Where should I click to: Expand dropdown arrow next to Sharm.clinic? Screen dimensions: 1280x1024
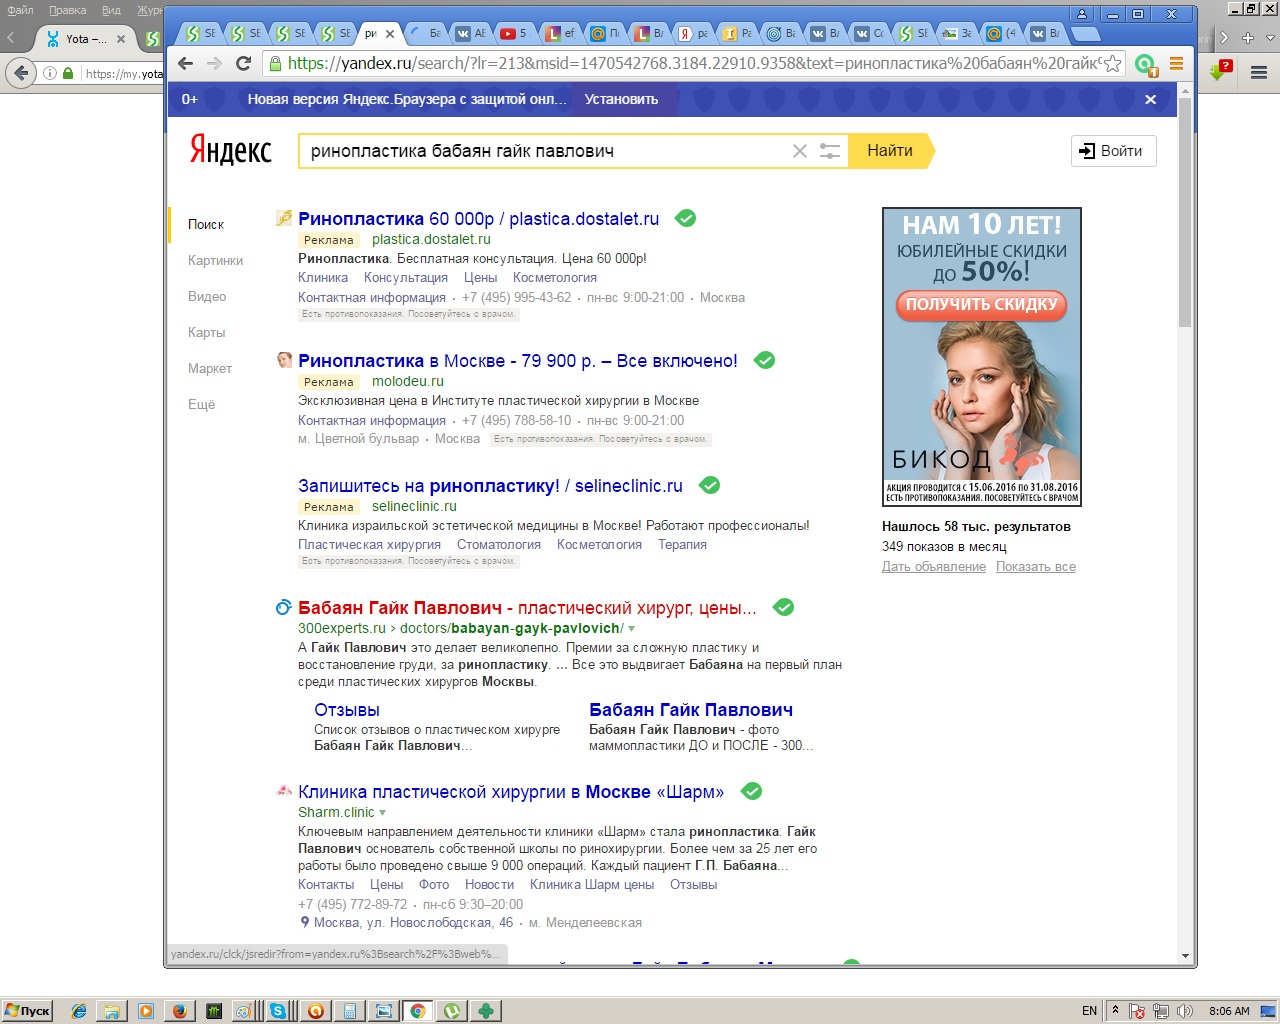[x=383, y=813]
